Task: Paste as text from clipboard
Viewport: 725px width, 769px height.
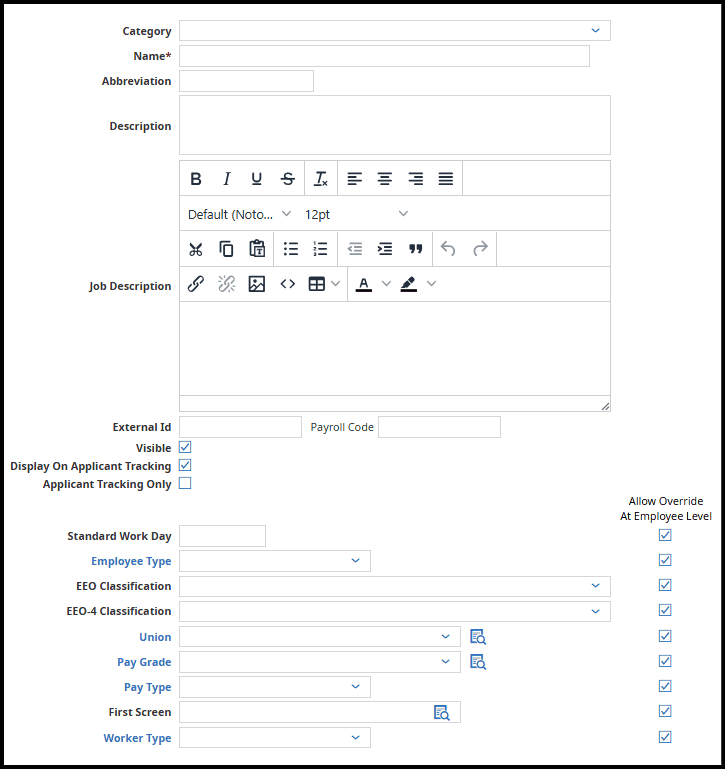Action: tap(257, 249)
